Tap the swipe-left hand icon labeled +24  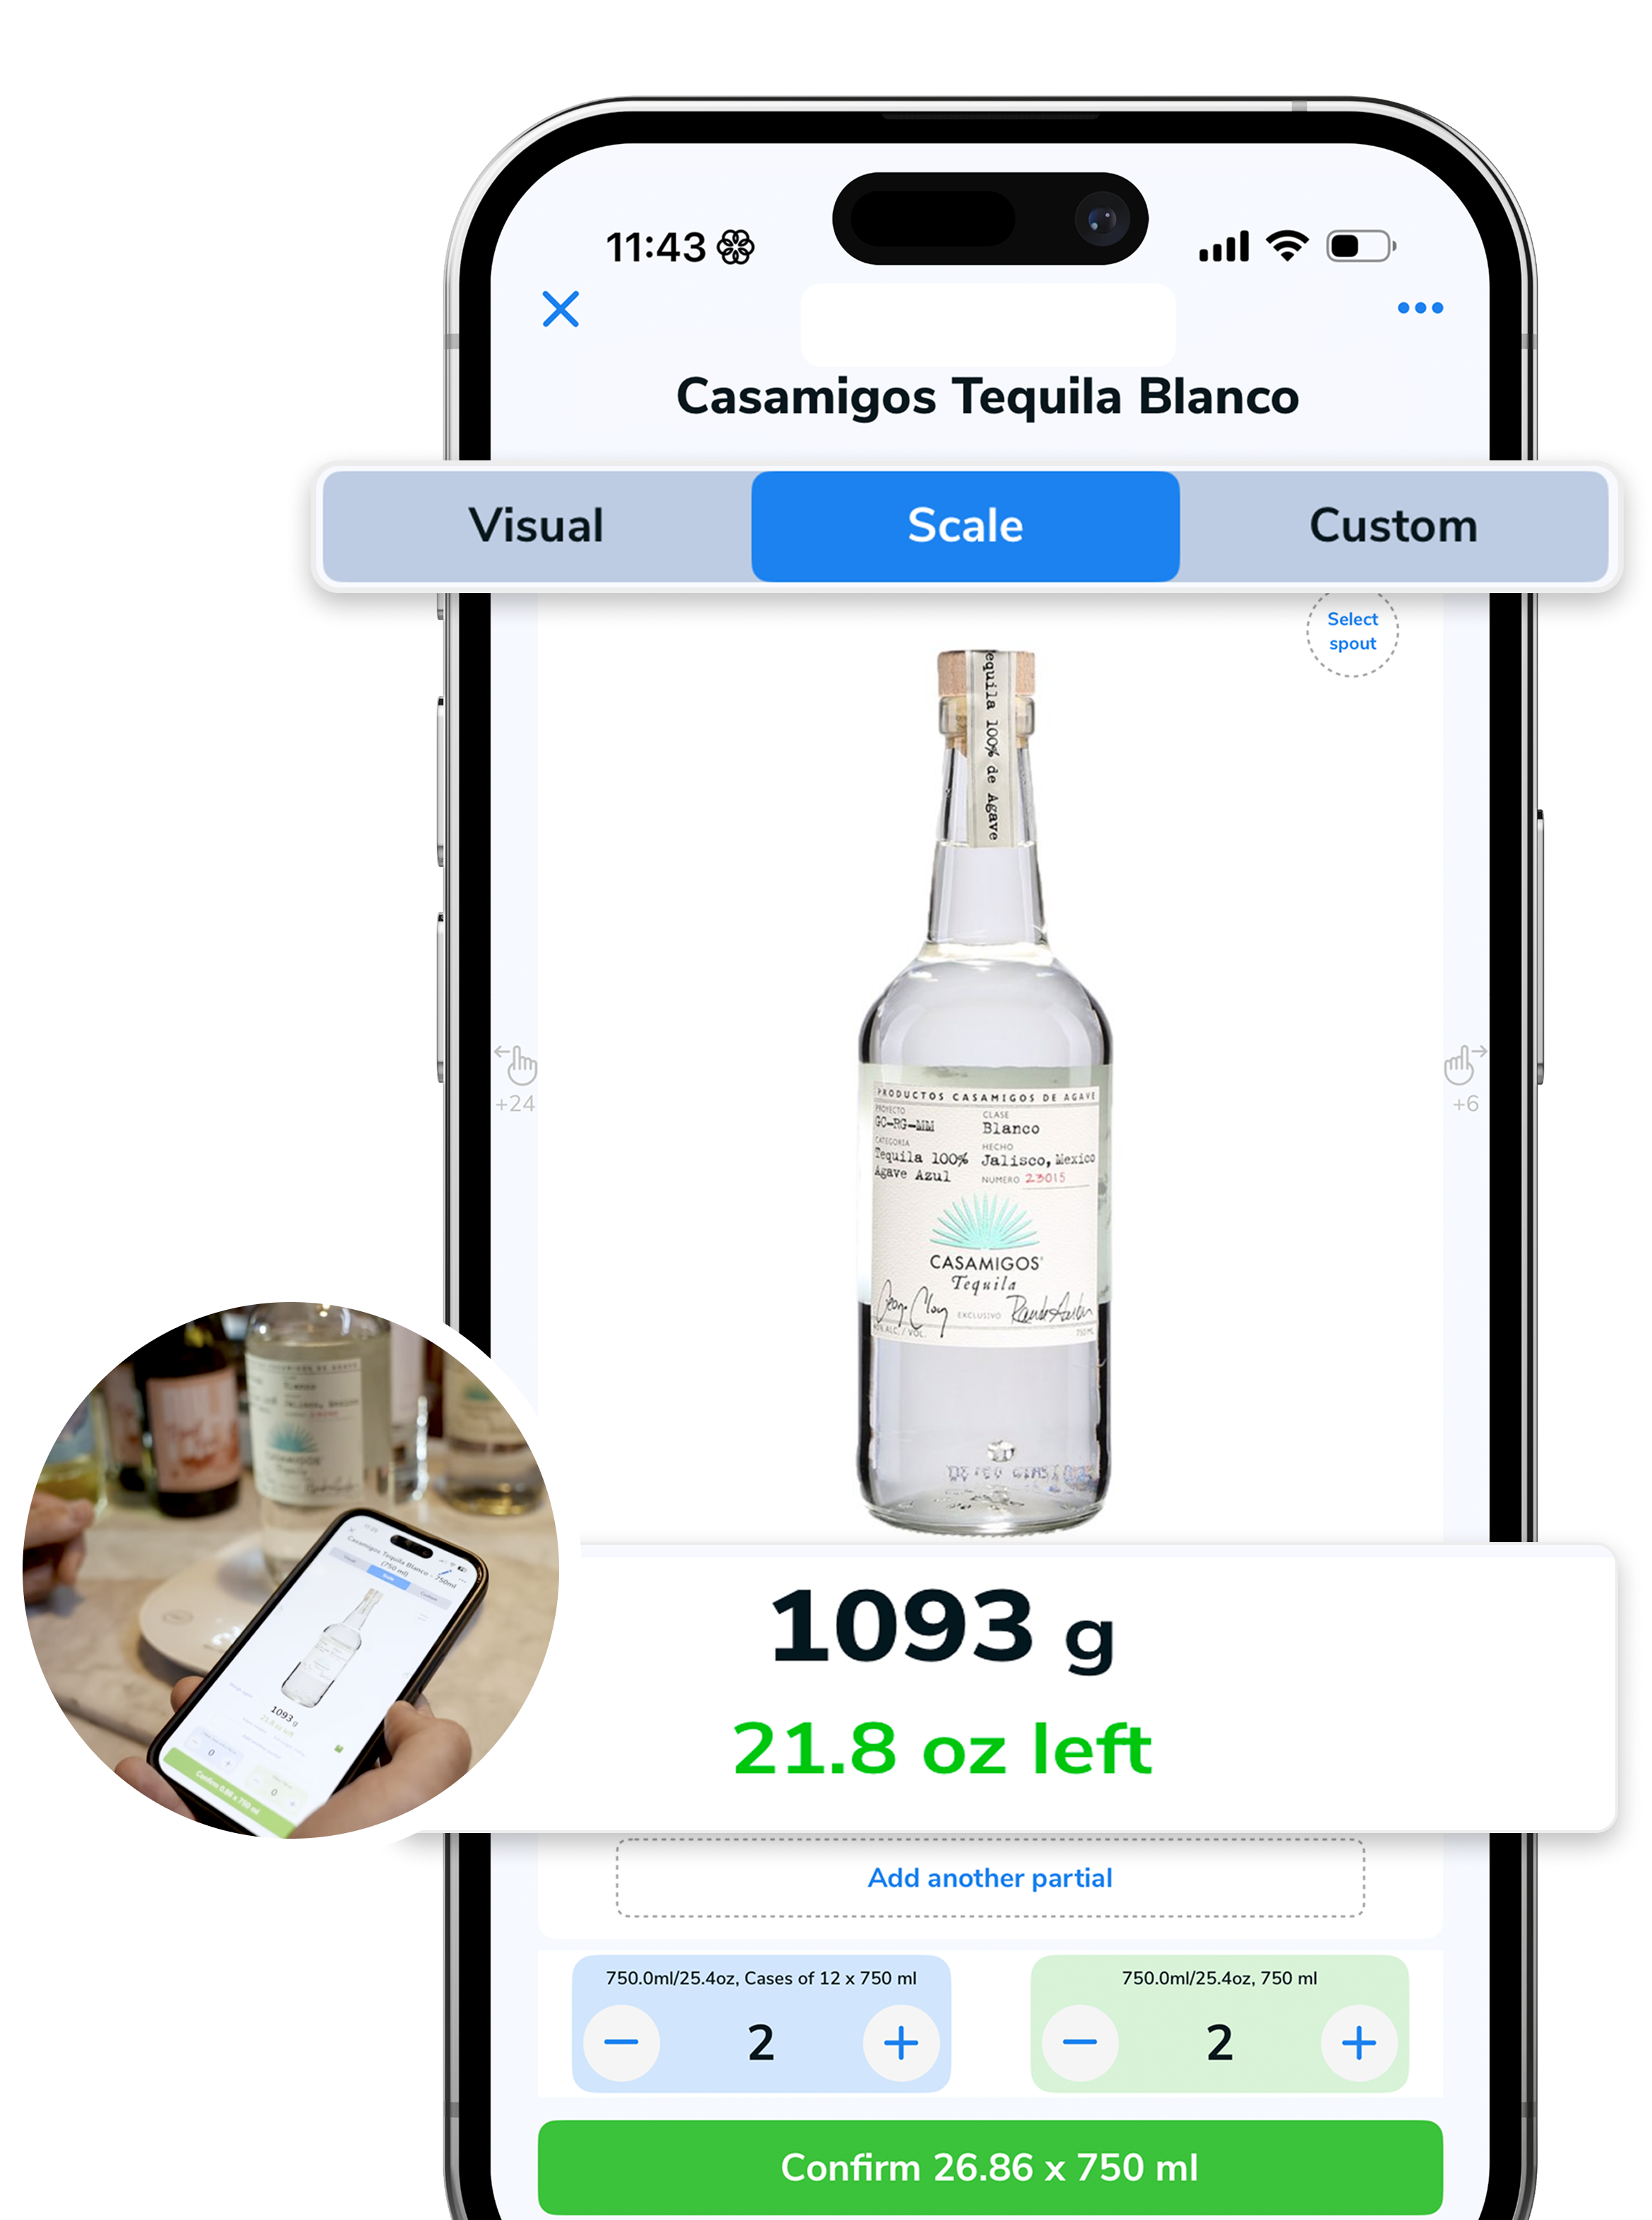click(516, 1078)
